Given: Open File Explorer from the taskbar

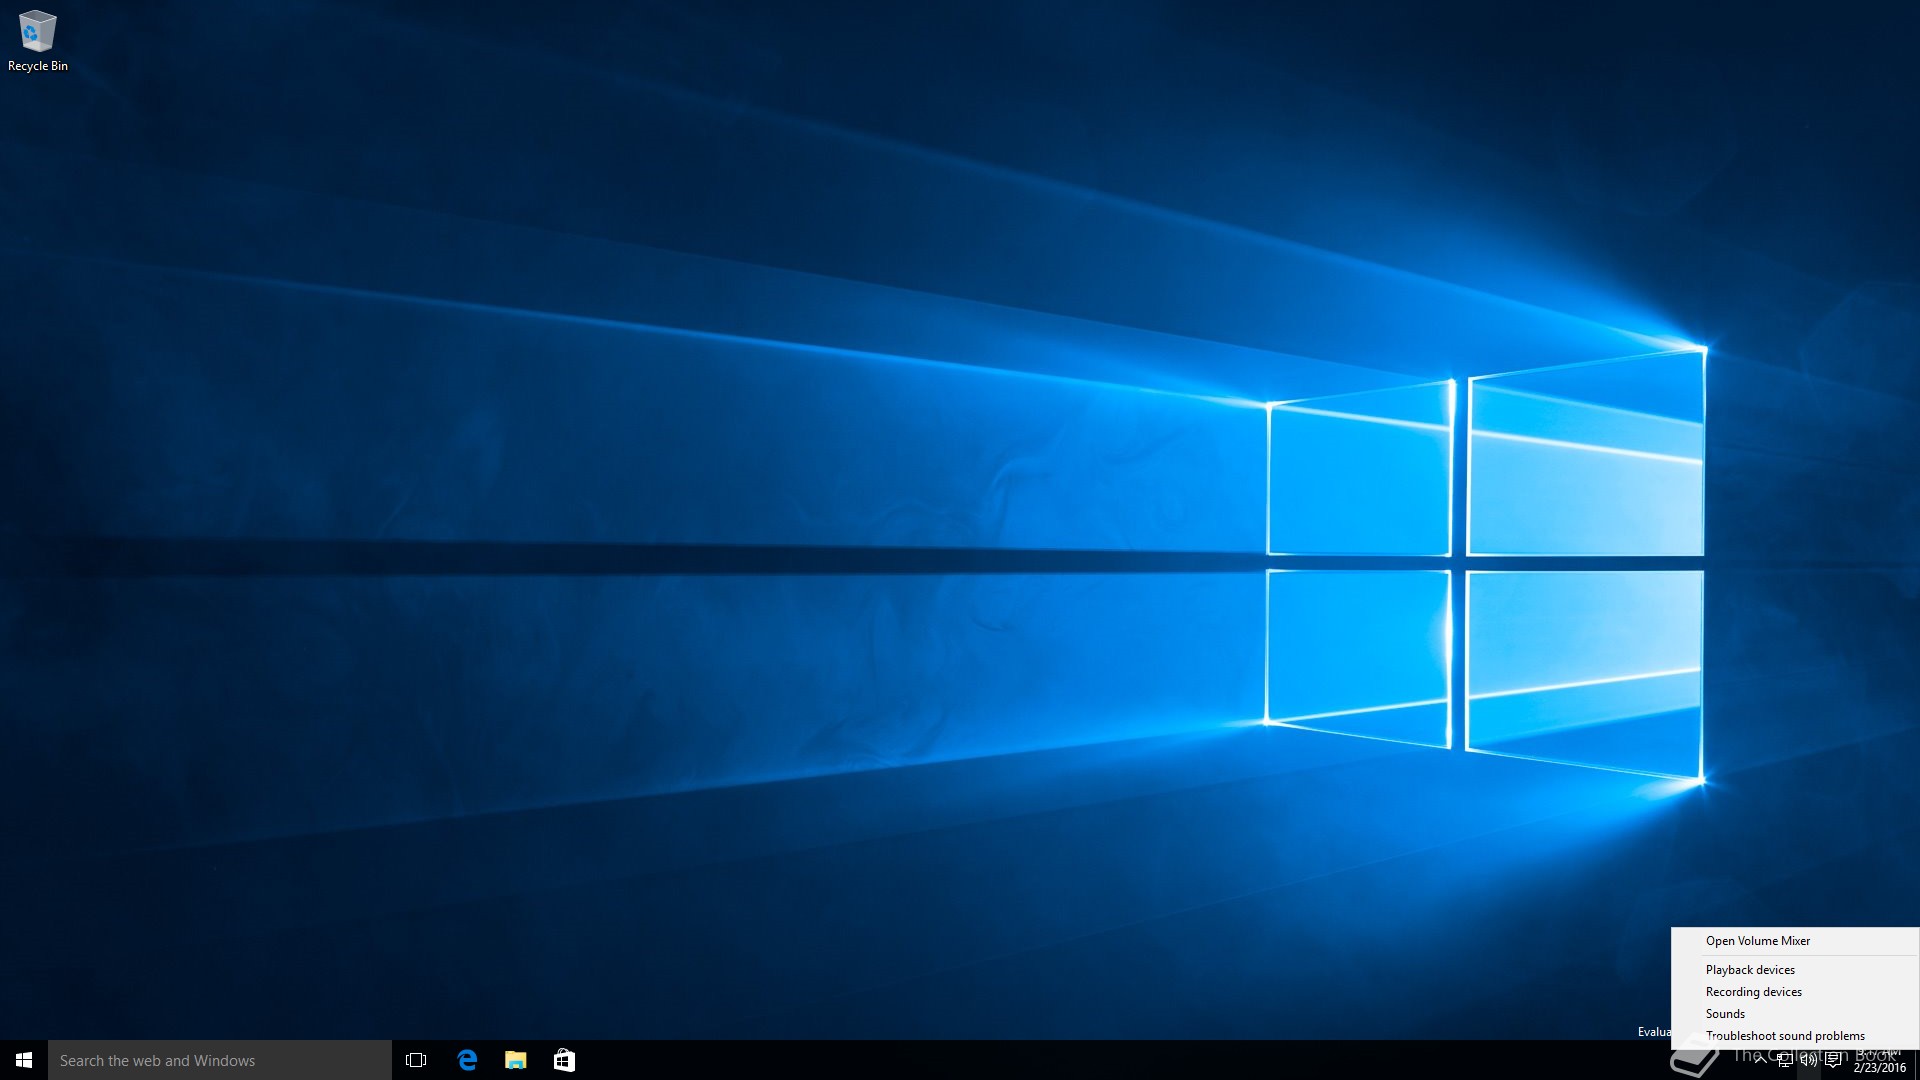Looking at the screenshot, I should point(516,1060).
